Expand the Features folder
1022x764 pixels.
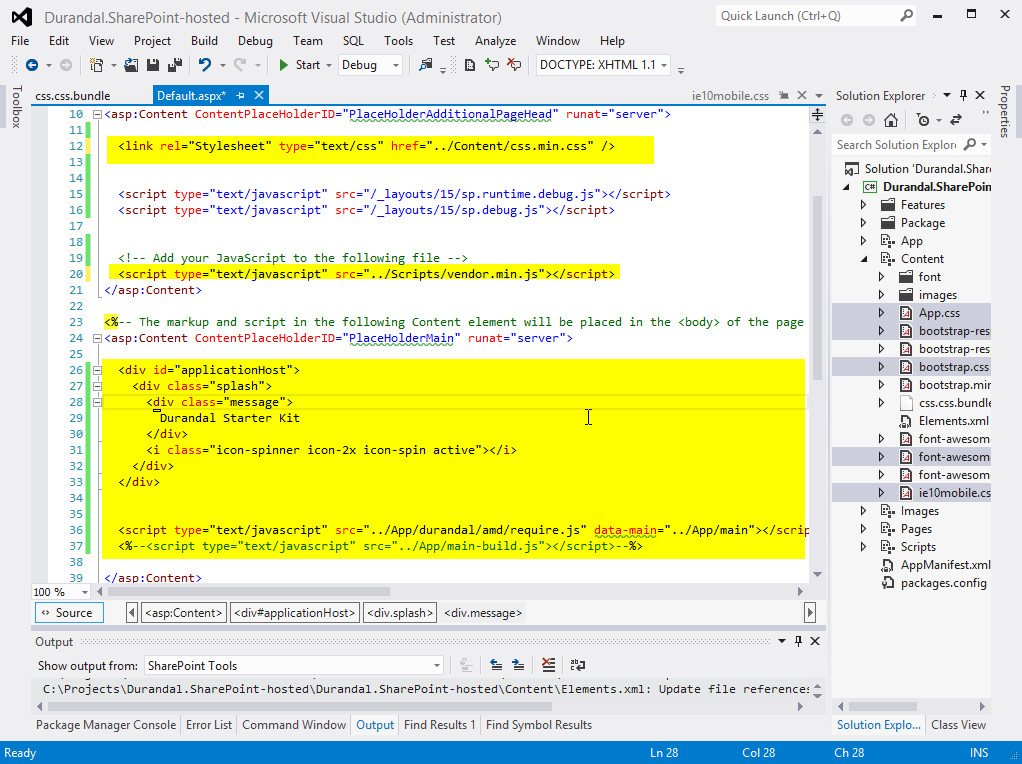click(864, 205)
